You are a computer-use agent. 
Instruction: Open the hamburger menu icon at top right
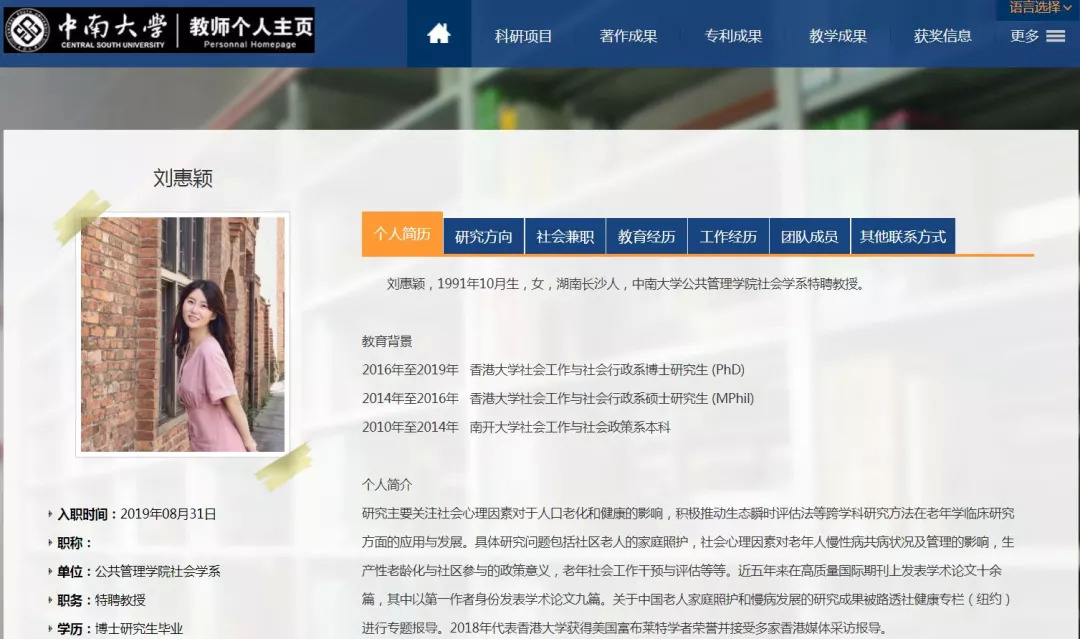(1057, 34)
